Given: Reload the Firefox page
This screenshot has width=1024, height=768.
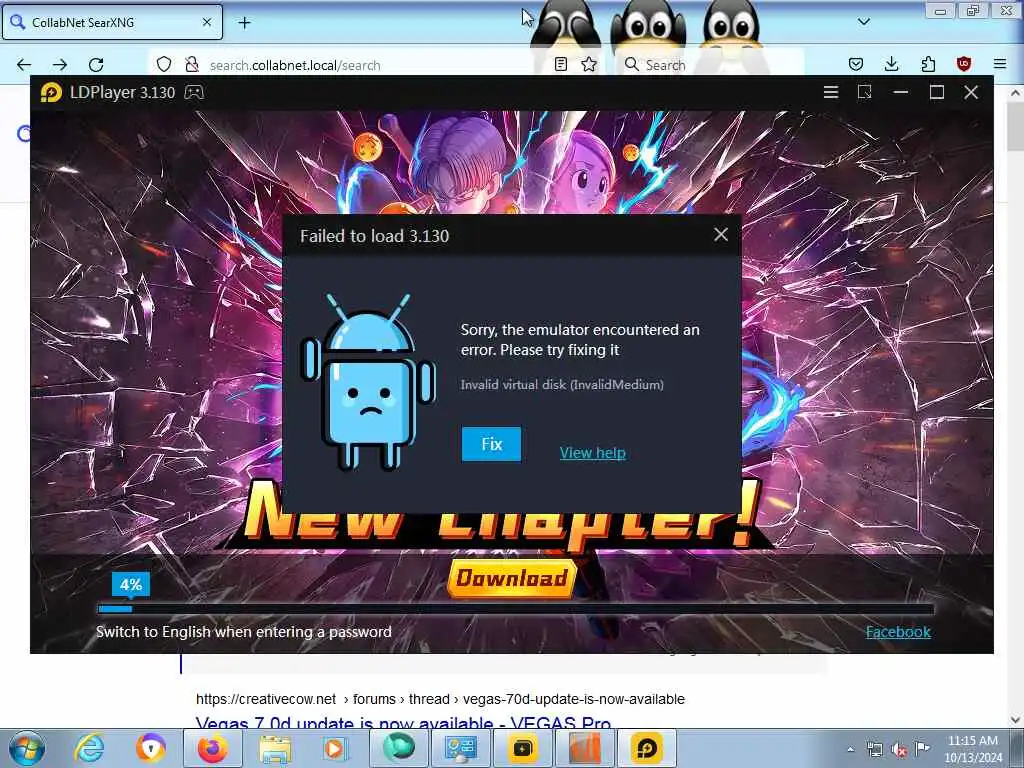Looking at the screenshot, I should pos(96,65).
